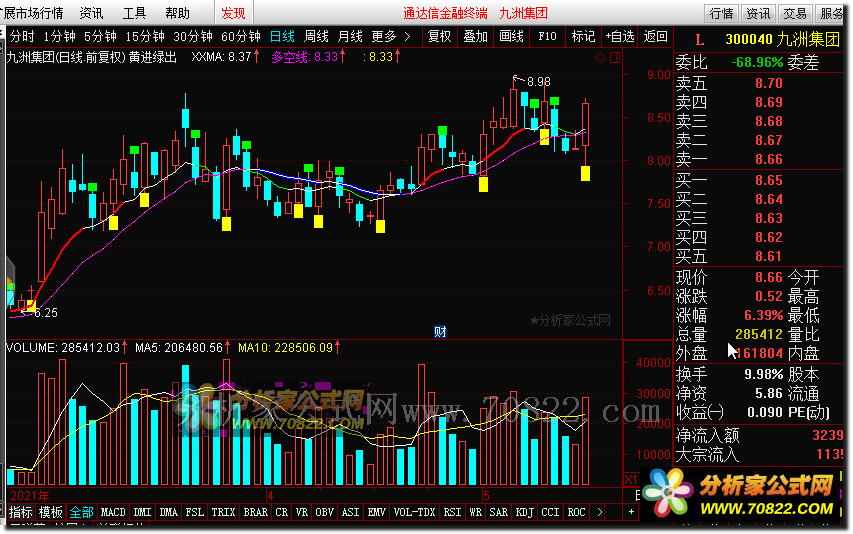
Task: Click the 委比 value -68.96%
Action: click(x=757, y=63)
